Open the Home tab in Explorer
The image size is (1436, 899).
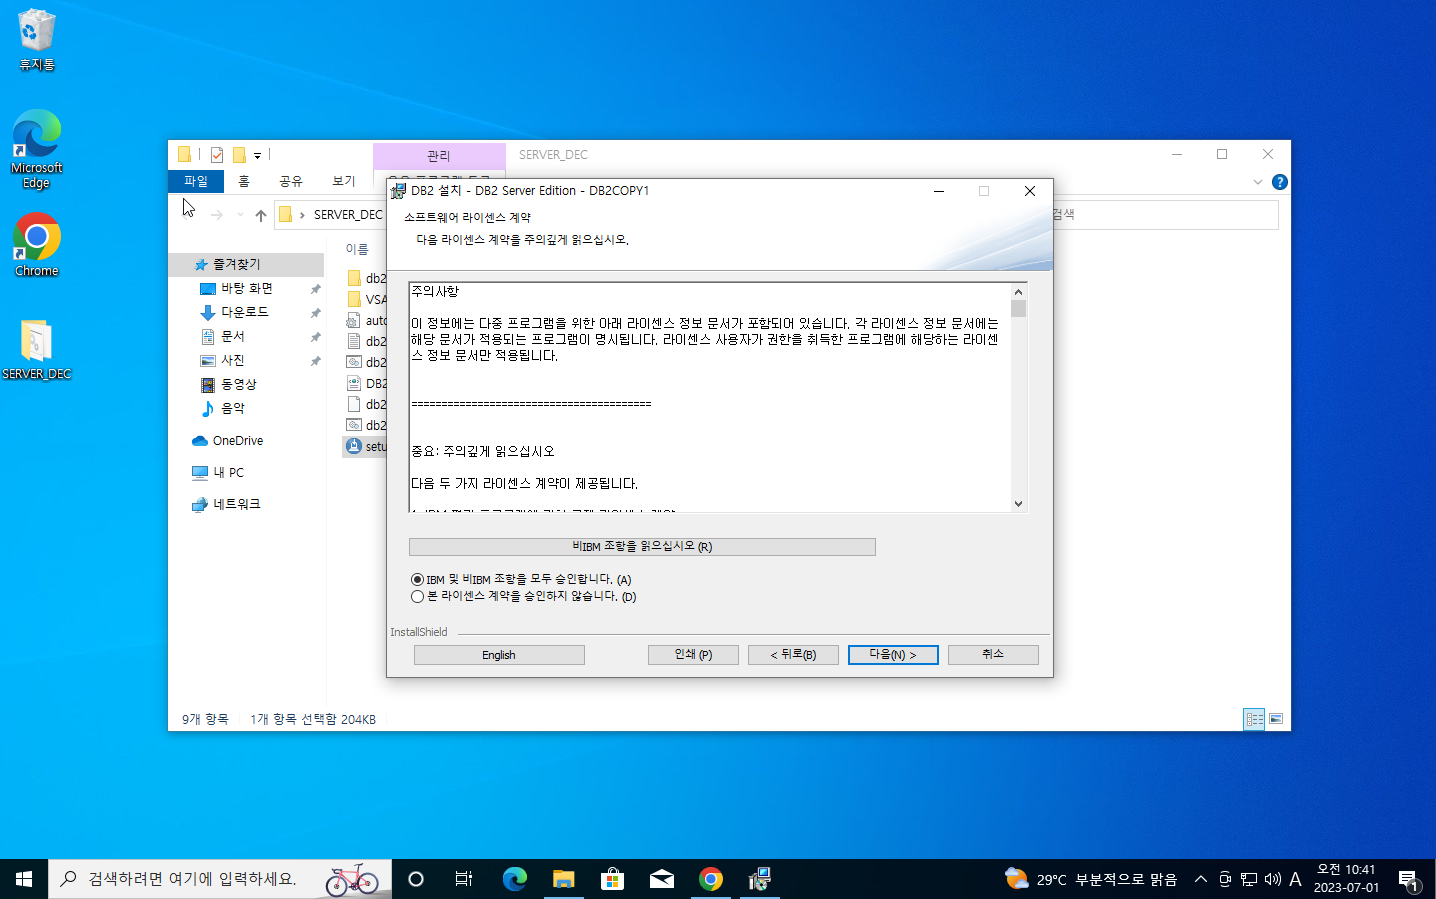(244, 181)
